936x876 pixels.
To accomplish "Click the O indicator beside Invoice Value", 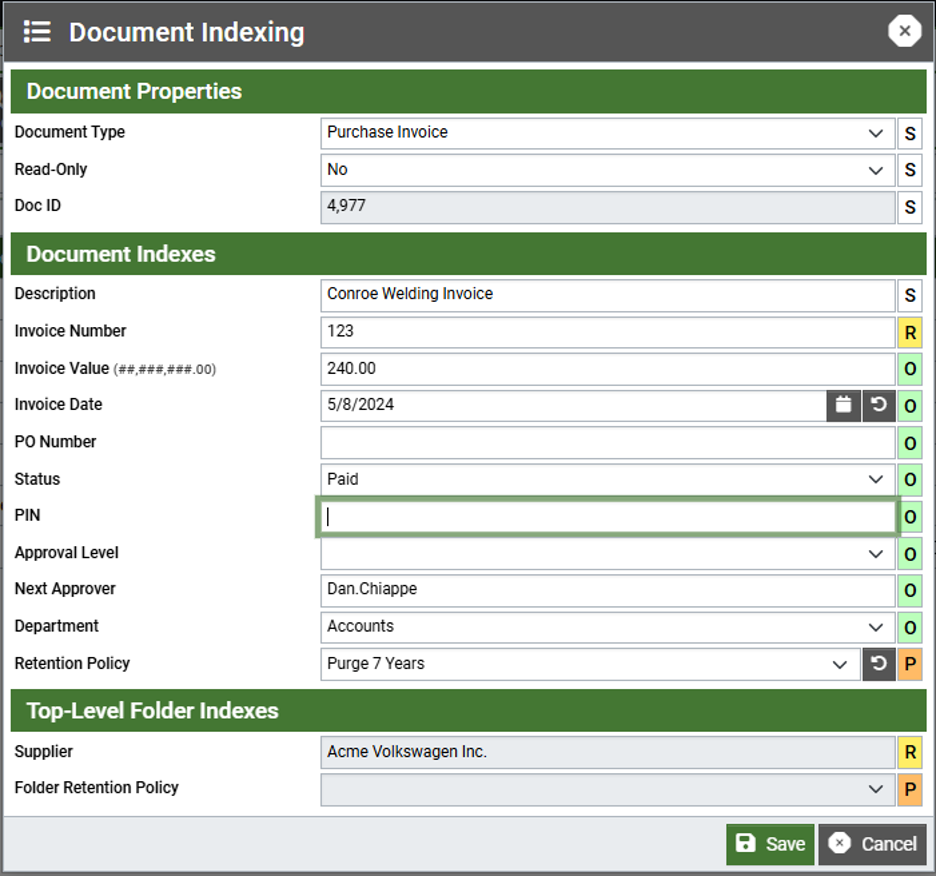I will click(x=910, y=369).
